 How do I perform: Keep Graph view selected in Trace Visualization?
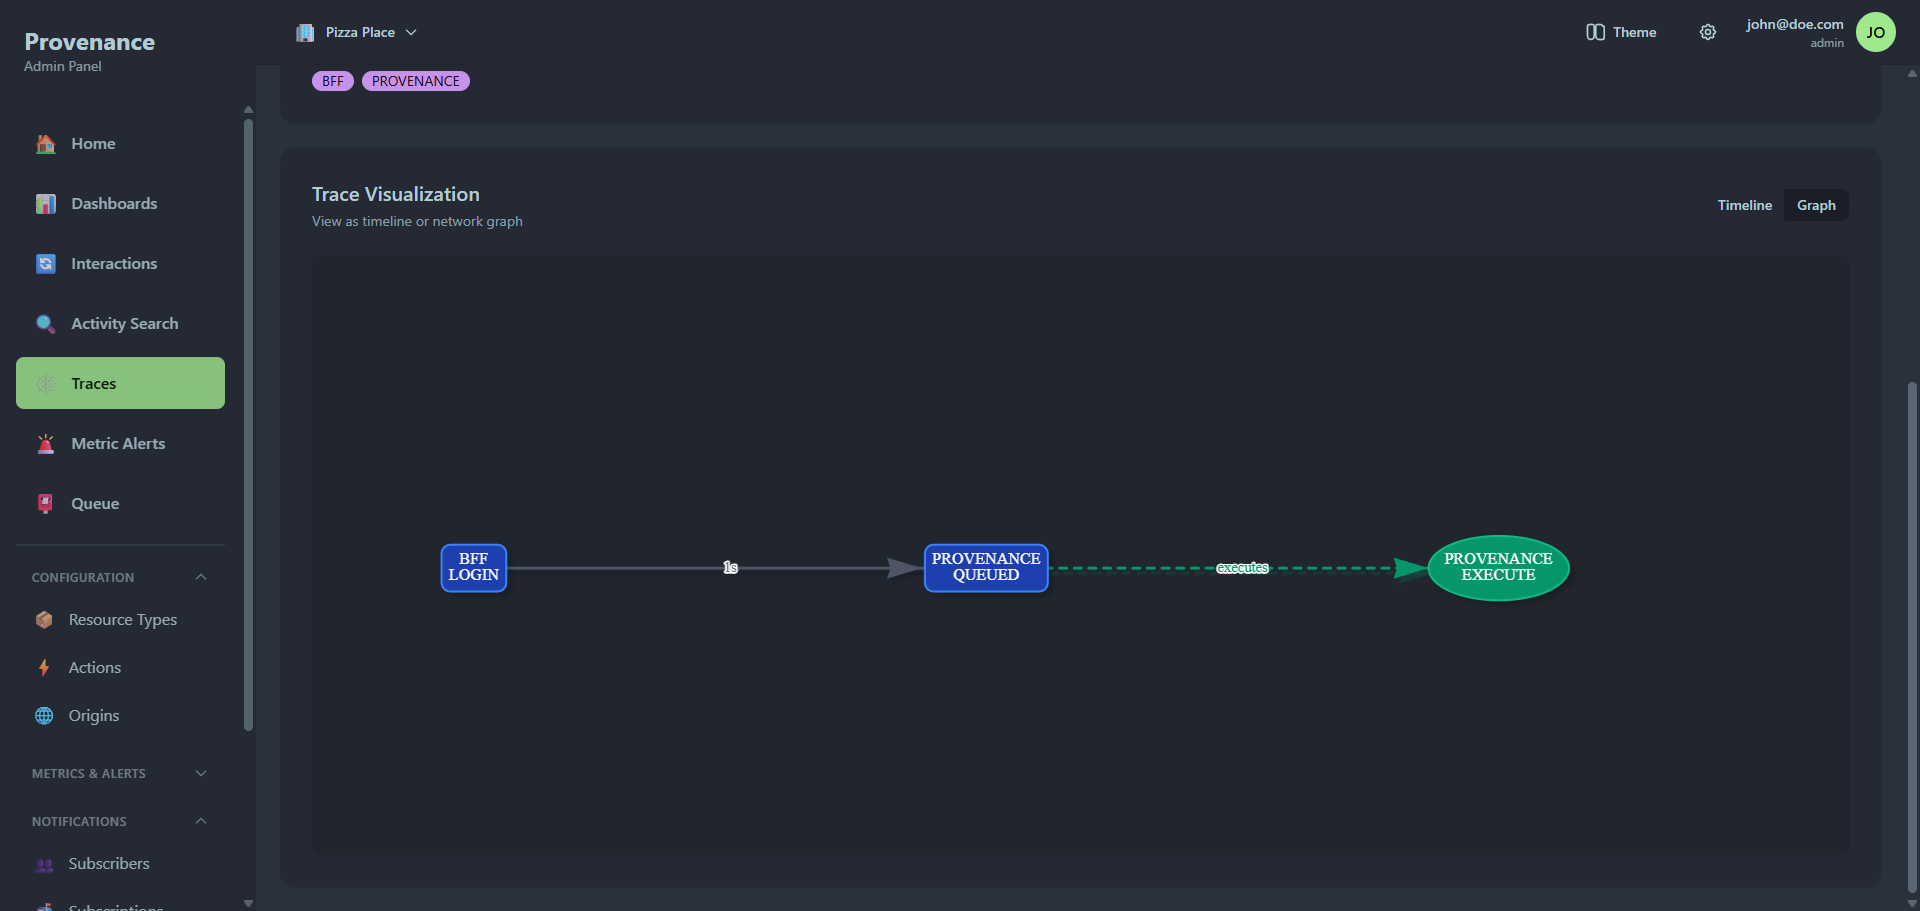[1816, 205]
